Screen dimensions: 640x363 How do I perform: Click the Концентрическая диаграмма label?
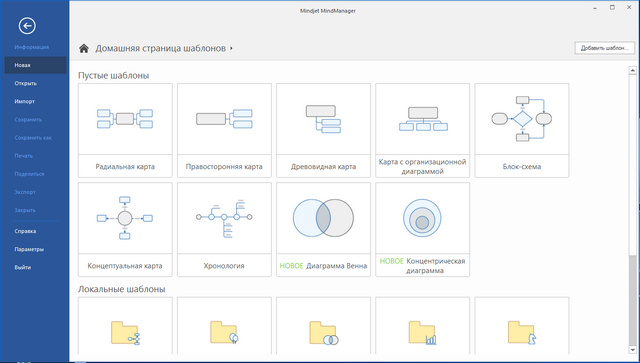(x=436, y=266)
